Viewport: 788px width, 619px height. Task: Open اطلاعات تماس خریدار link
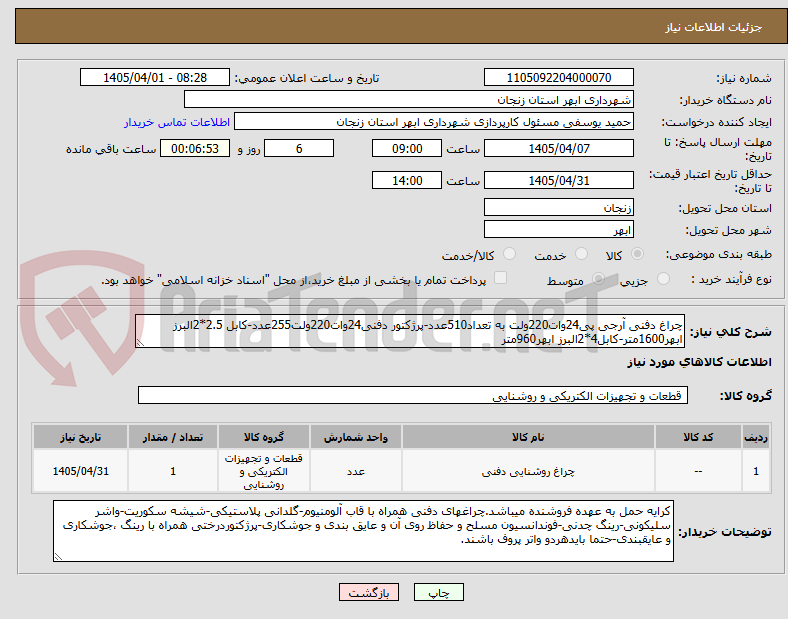pyautogui.click(x=177, y=122)
